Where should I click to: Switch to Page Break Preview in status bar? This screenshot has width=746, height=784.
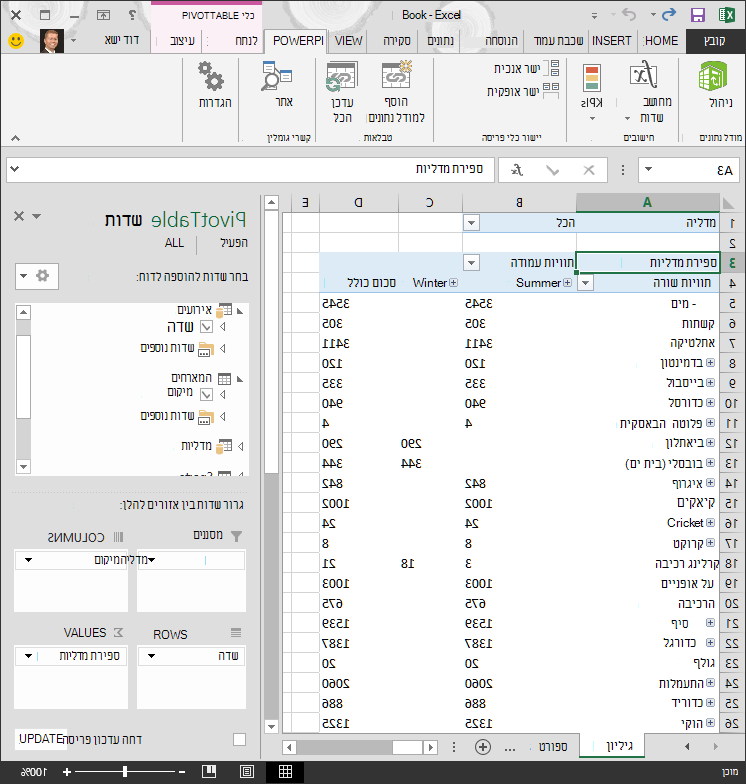tap(209, 772)
